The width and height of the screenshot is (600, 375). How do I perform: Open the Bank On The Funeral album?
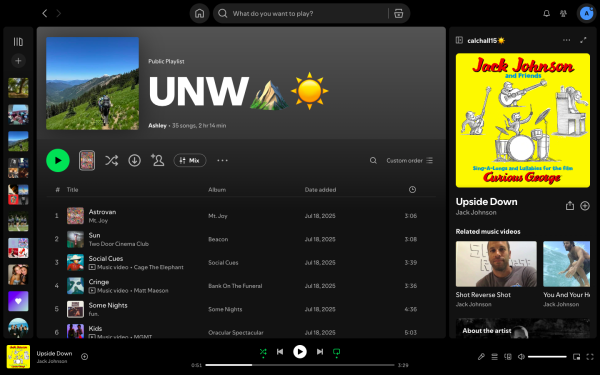click(235, 286)
